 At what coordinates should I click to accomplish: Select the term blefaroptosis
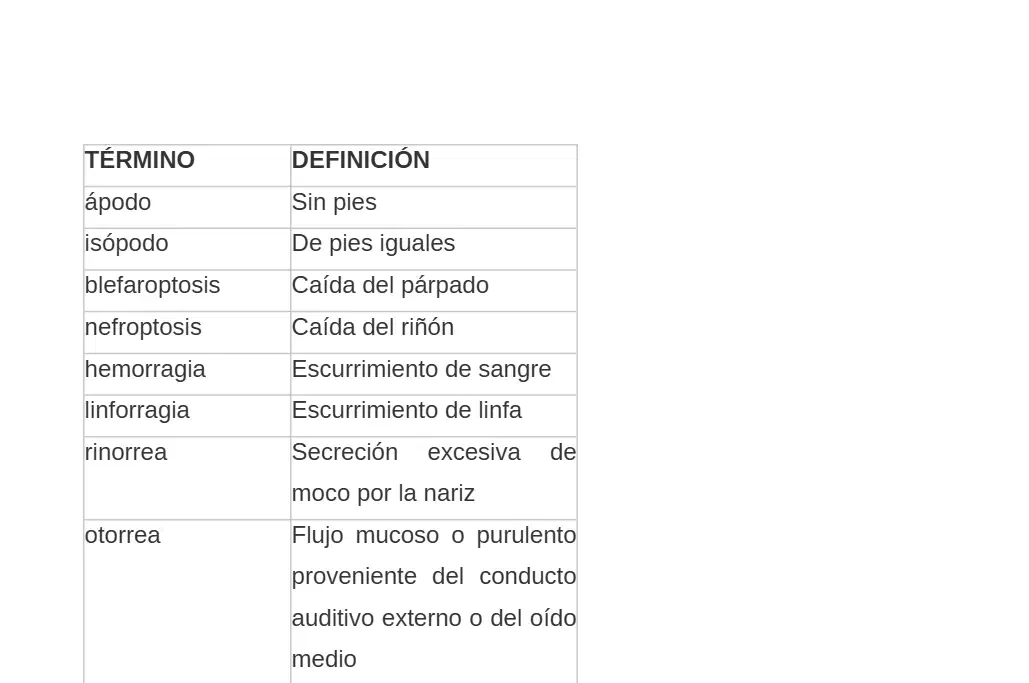[x=152, y=286]
